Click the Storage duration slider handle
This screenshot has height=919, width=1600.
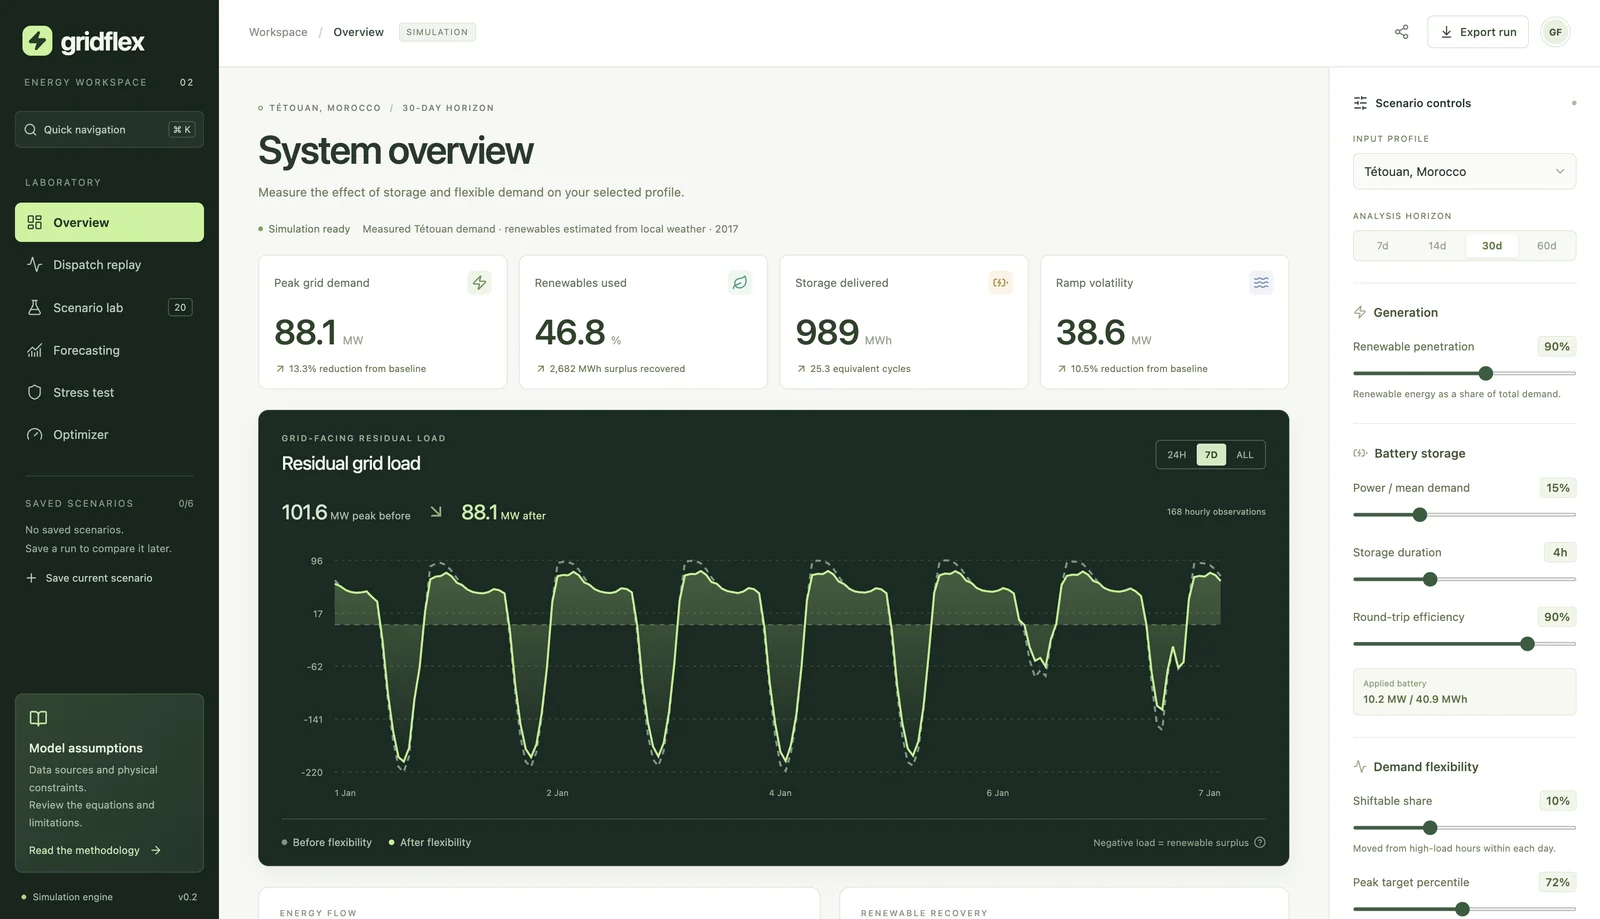pos(1430,579)
